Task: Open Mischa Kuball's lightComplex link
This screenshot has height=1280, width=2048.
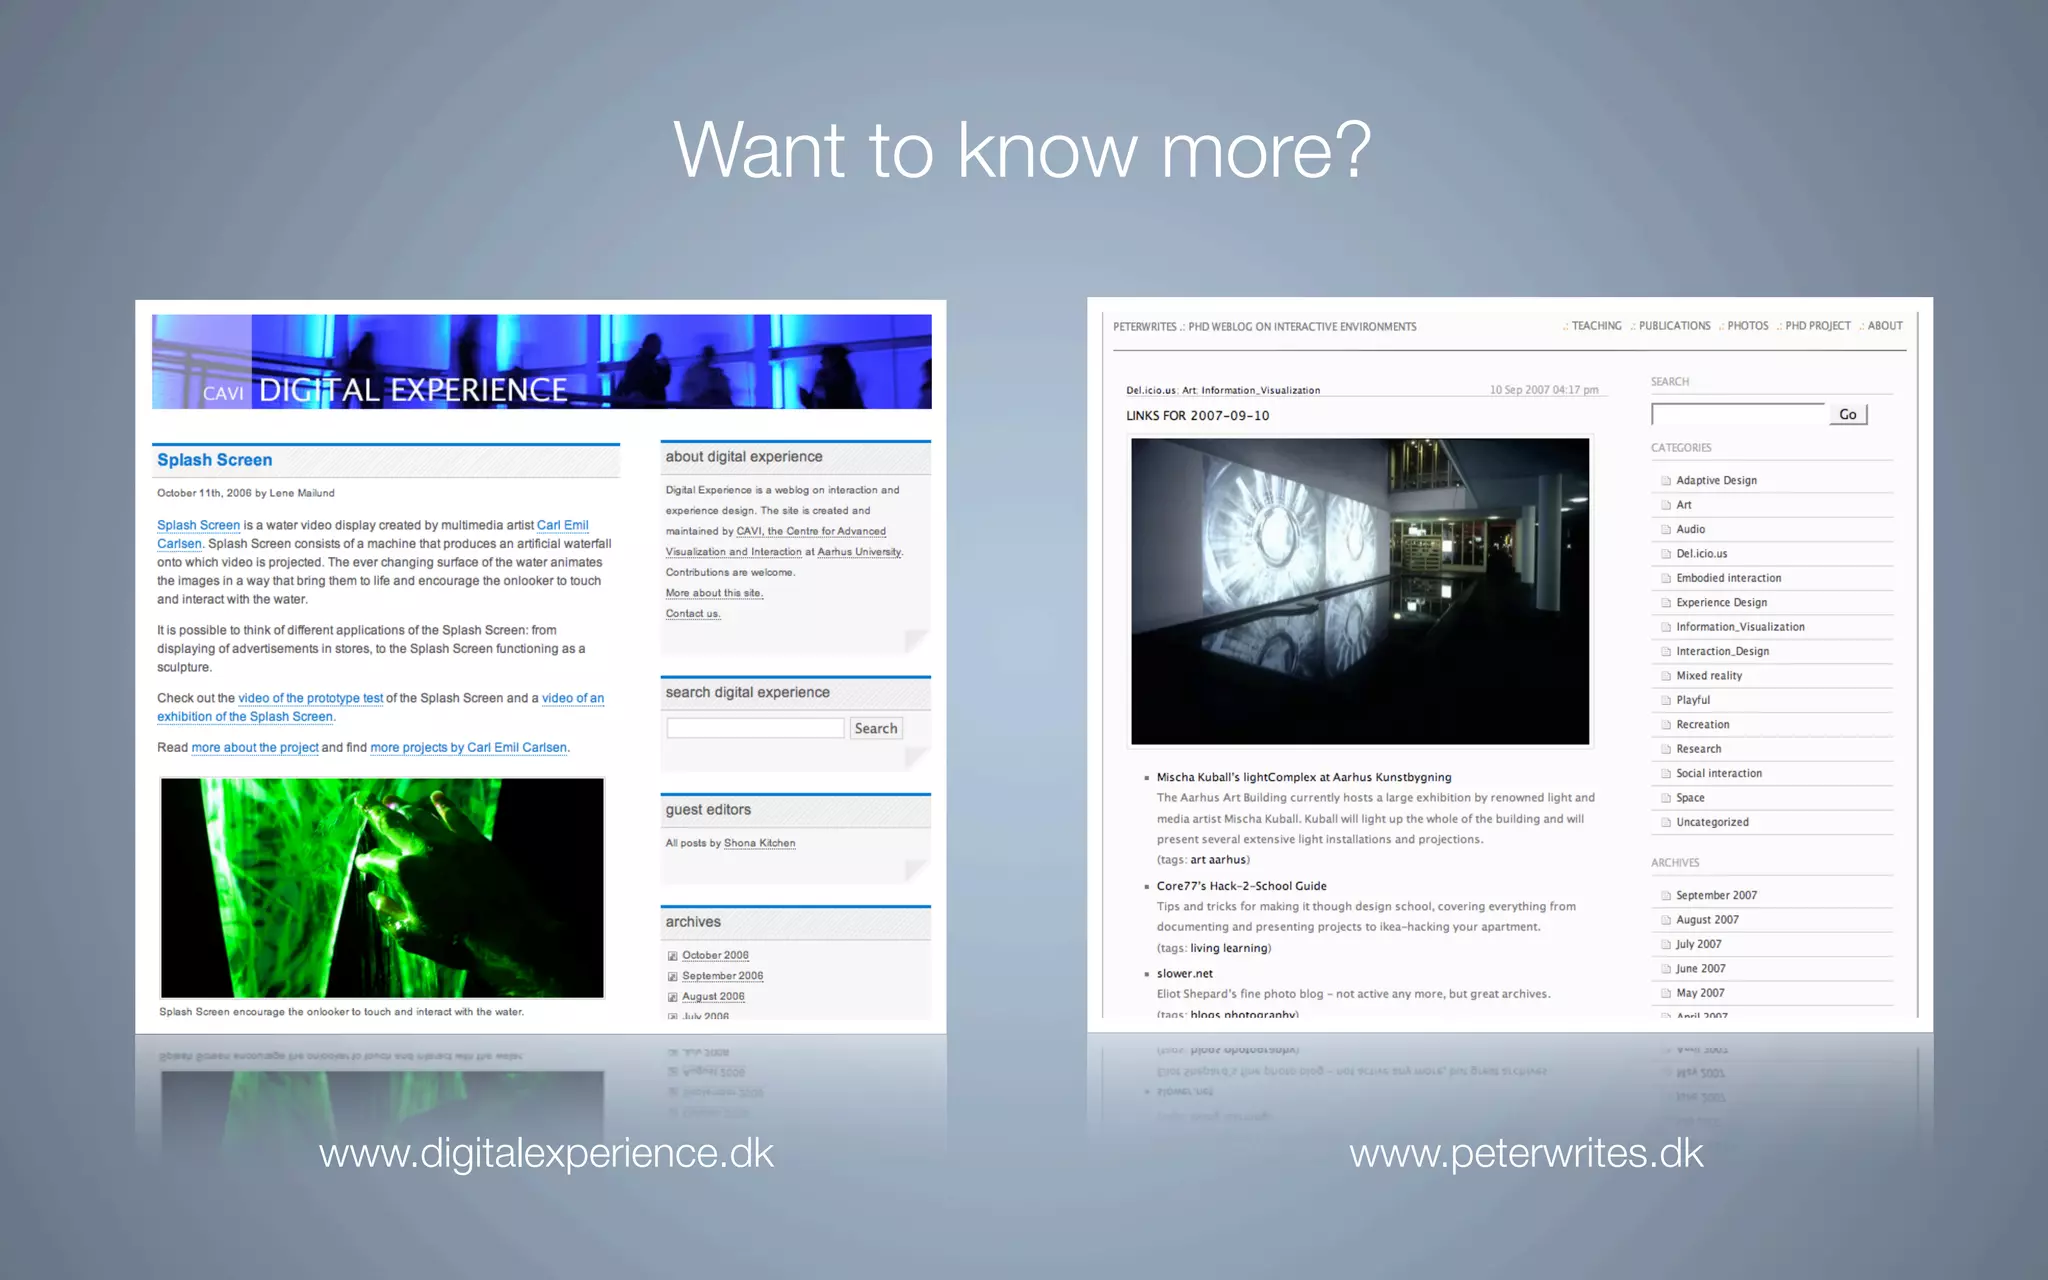Action: click(1304, 777)
